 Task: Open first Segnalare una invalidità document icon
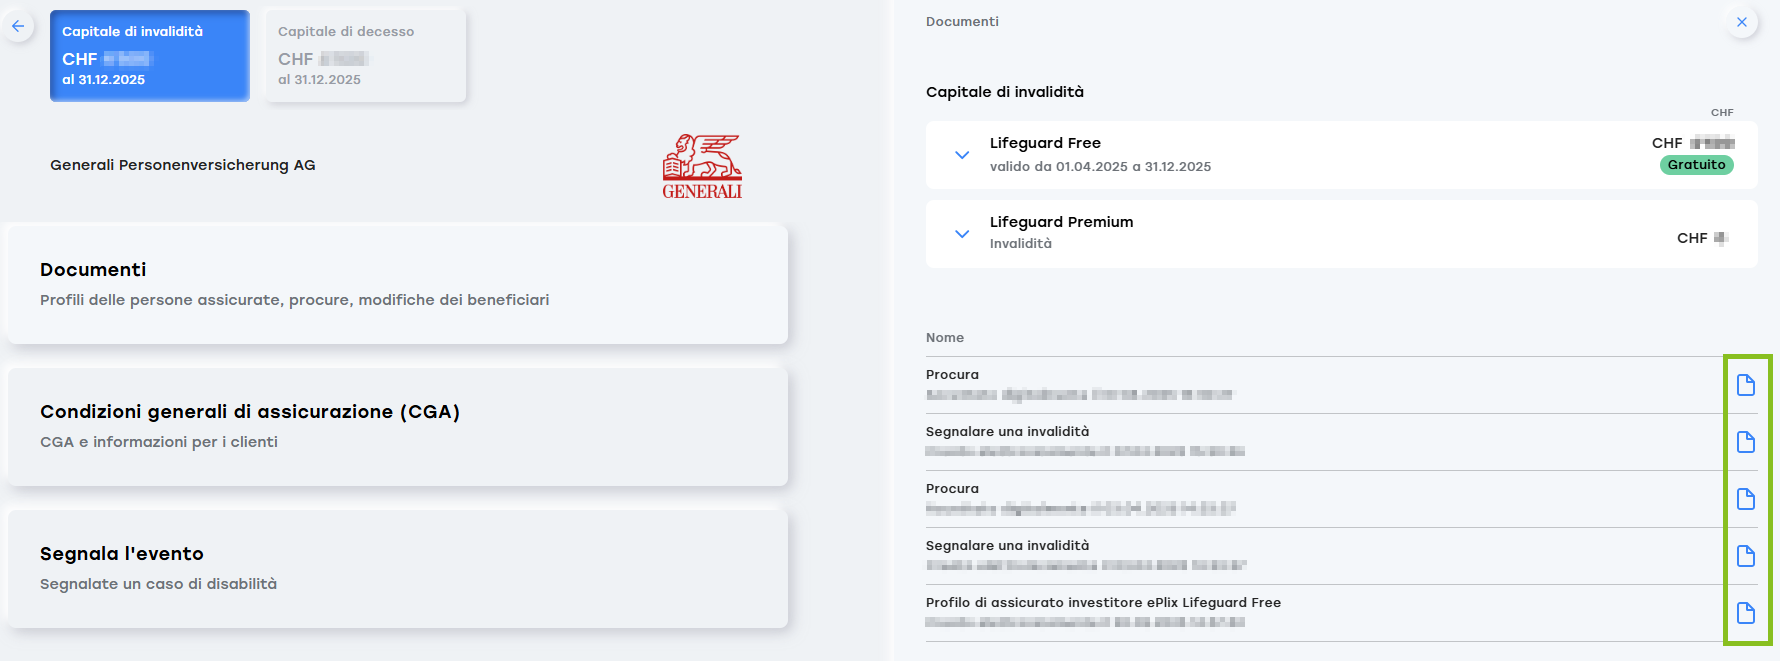click(1746, 442)
